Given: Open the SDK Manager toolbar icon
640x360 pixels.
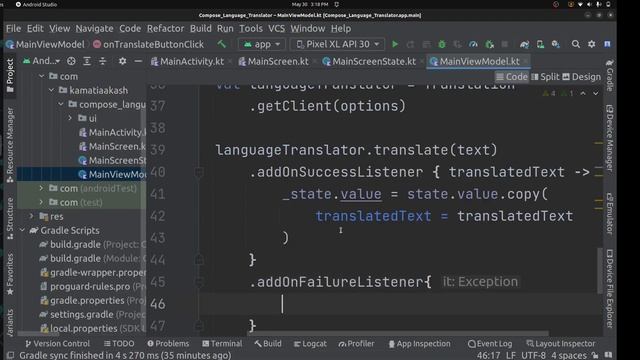Looking at the screenshot, I should tap(556, 44).
